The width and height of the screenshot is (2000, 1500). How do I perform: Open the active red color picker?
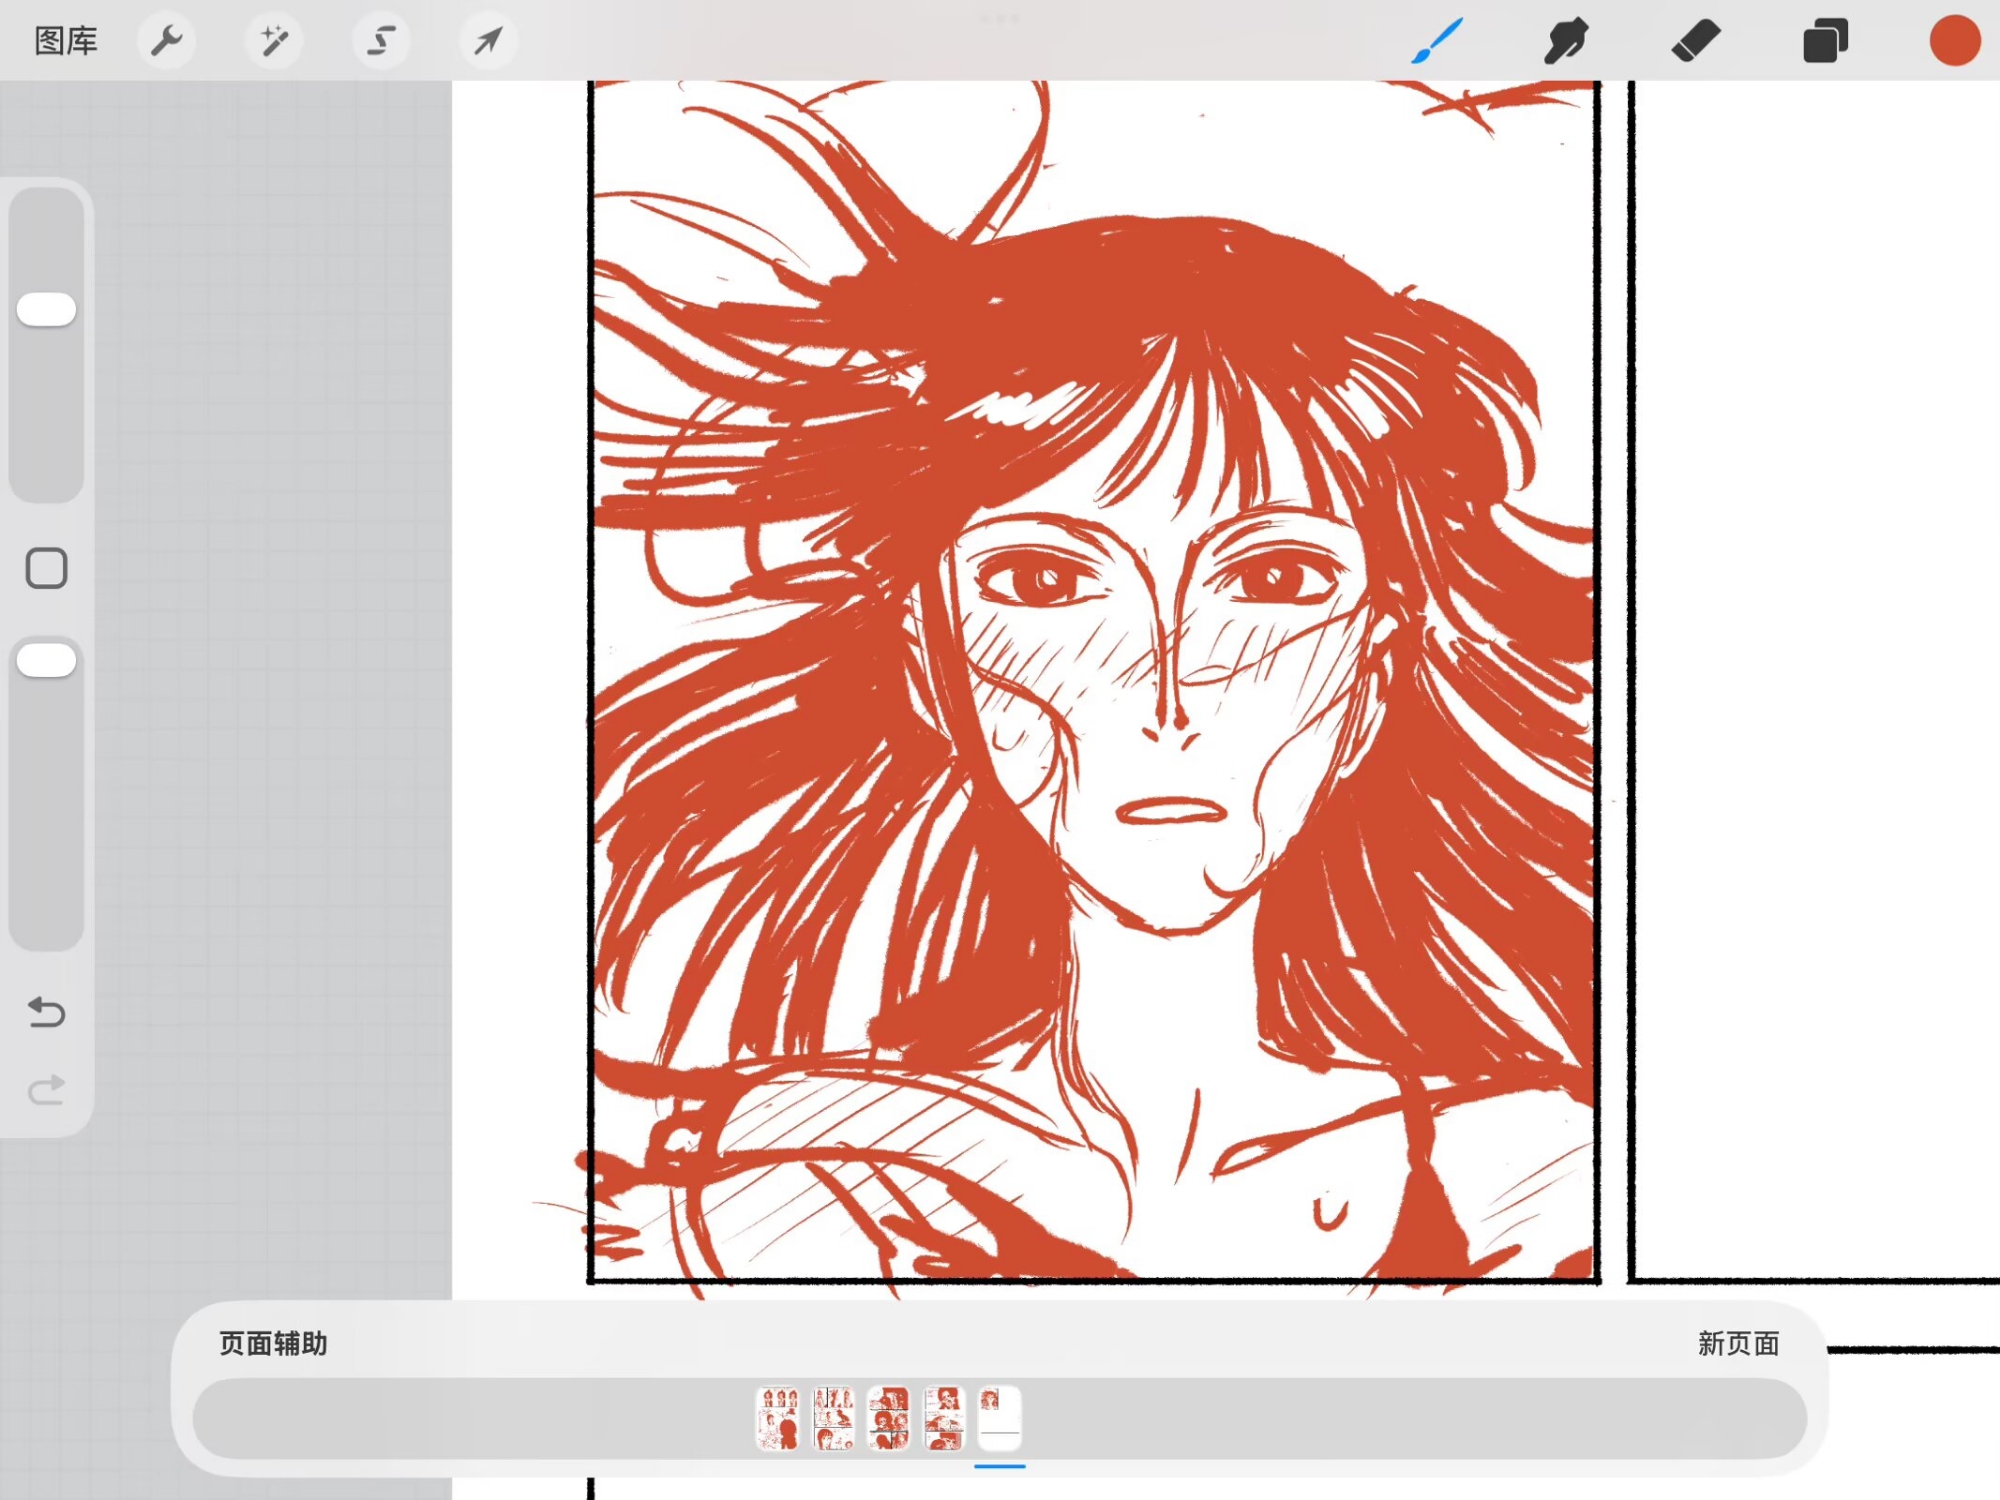pyautogui.click(x=1954, y=41)
